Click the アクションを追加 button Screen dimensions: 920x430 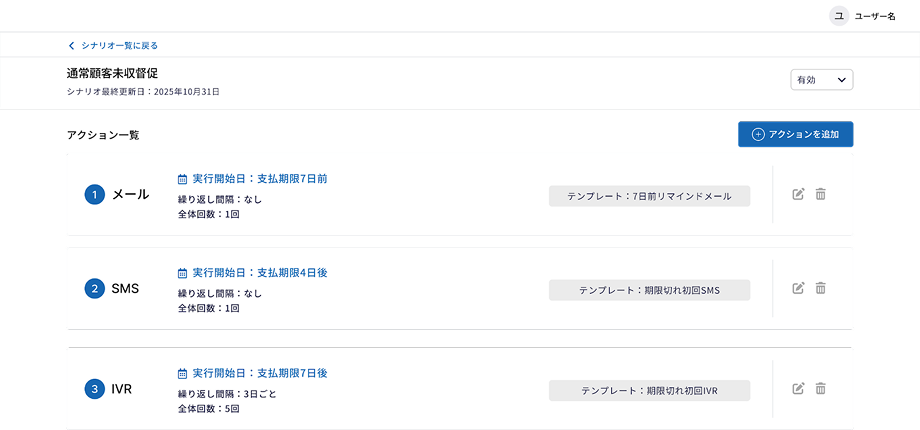795,134
